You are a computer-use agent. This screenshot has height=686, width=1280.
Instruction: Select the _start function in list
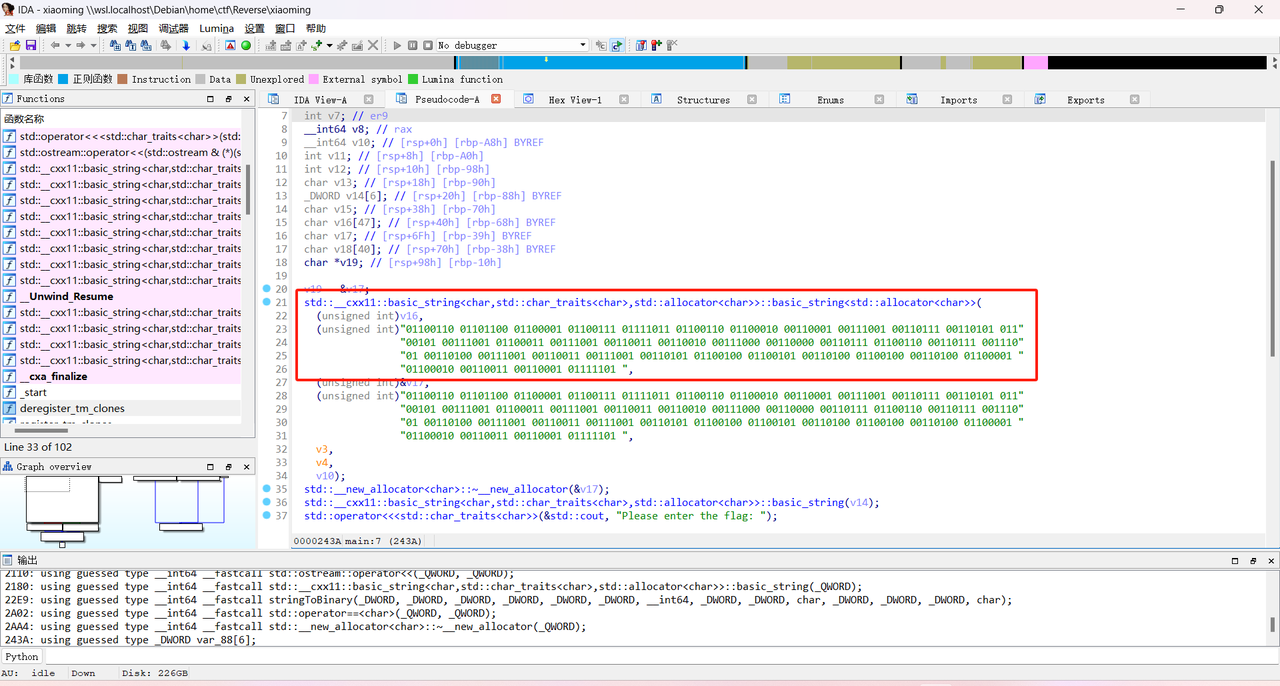(x=33, y=393)
